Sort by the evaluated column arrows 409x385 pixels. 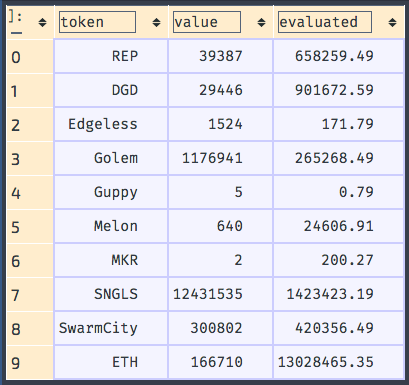click(392, 23)
